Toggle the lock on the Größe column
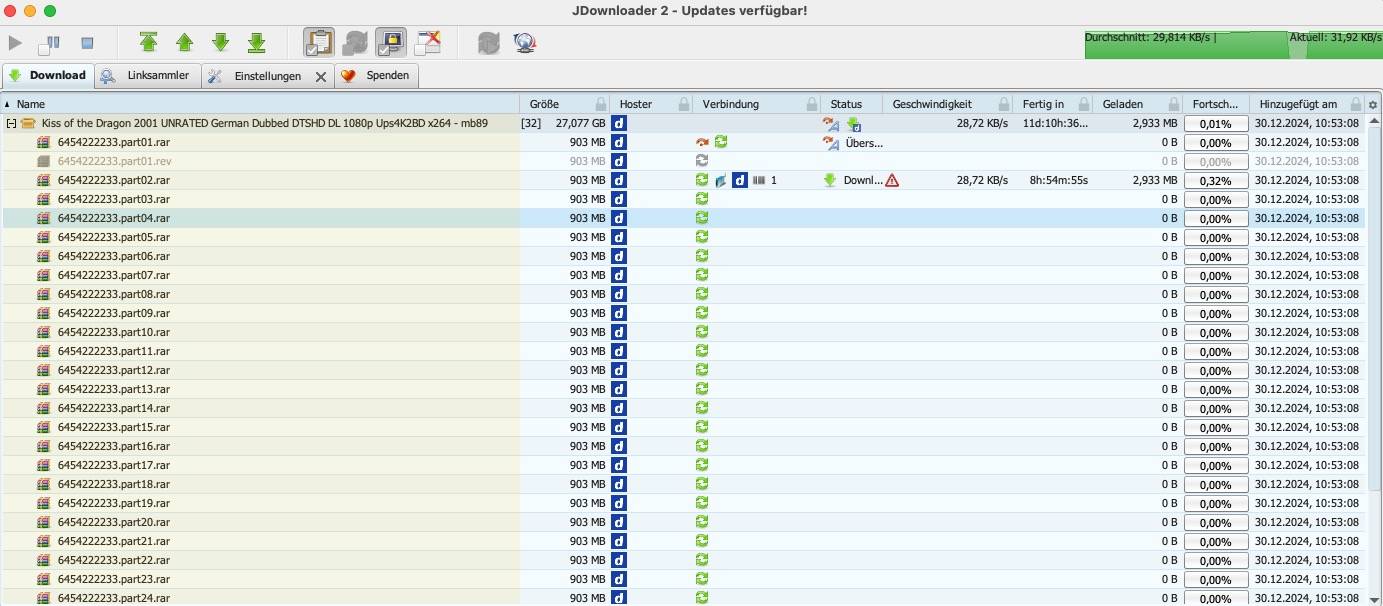 (601, 104)
